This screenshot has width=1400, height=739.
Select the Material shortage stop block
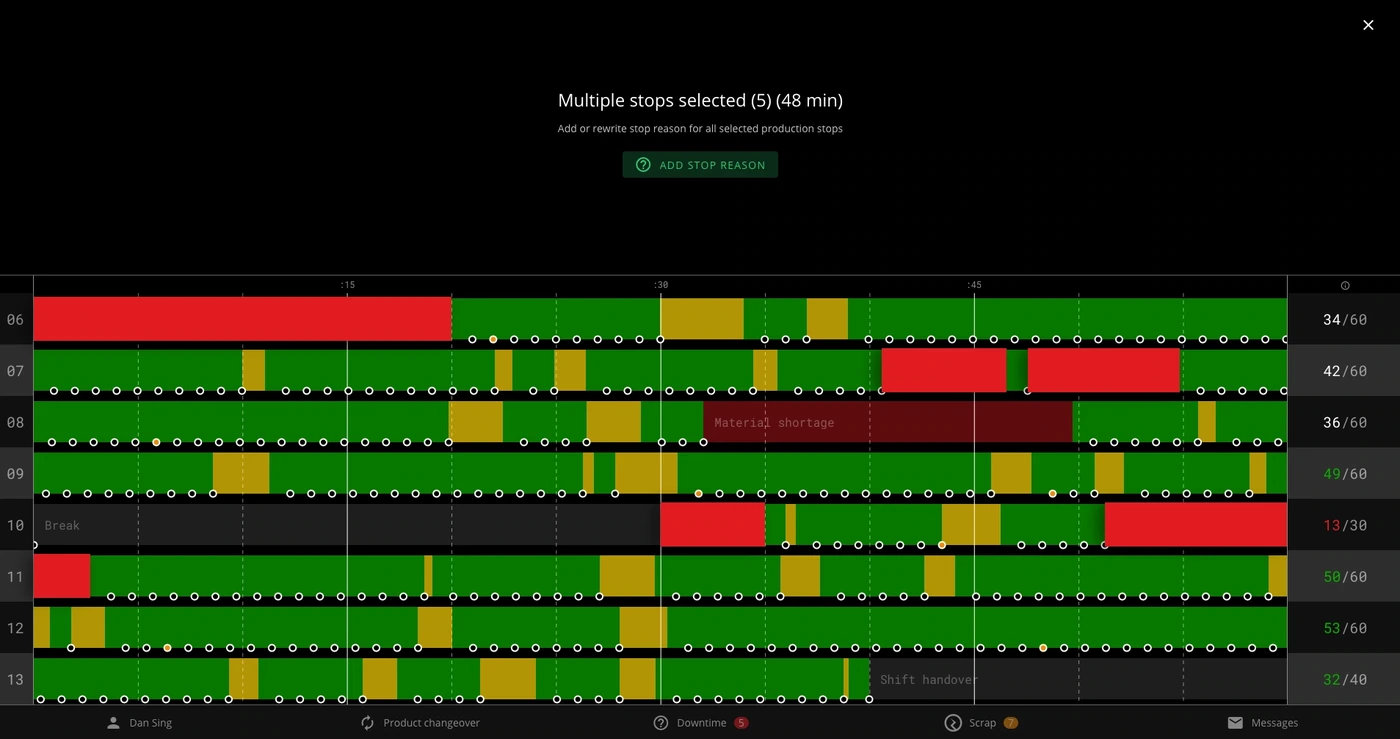[x=888, y=422]
